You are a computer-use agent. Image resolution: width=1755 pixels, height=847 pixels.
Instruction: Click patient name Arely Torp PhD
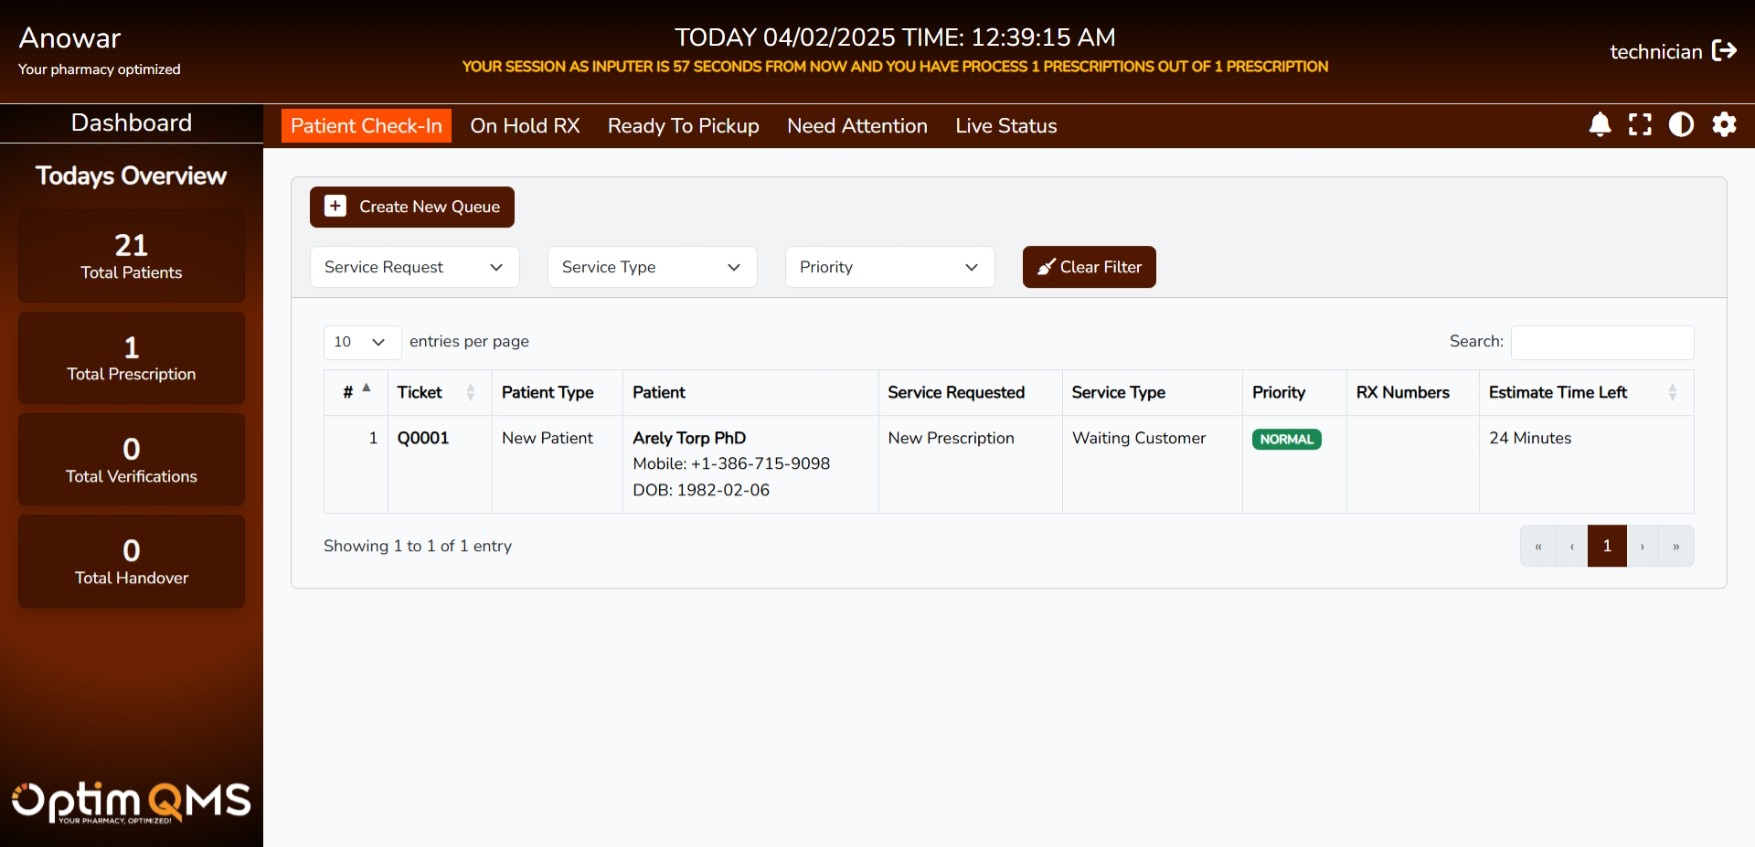[x=689, y=438]
